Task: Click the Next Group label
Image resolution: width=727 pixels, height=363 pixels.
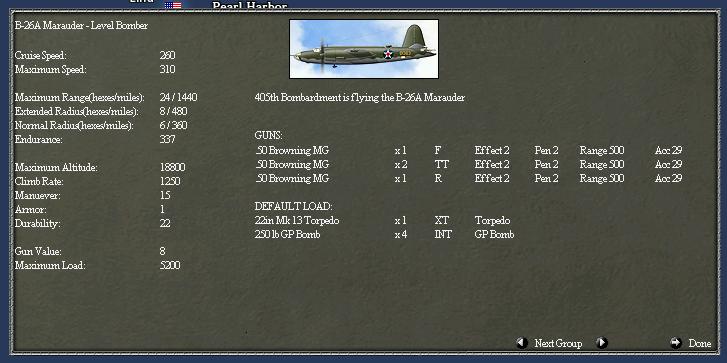Action: pos(558,344)
